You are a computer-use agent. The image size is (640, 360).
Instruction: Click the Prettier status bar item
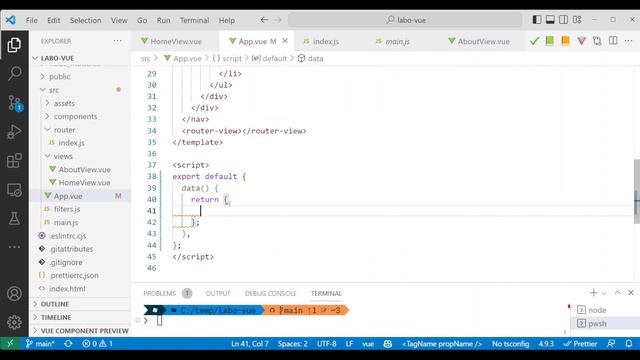580,344
